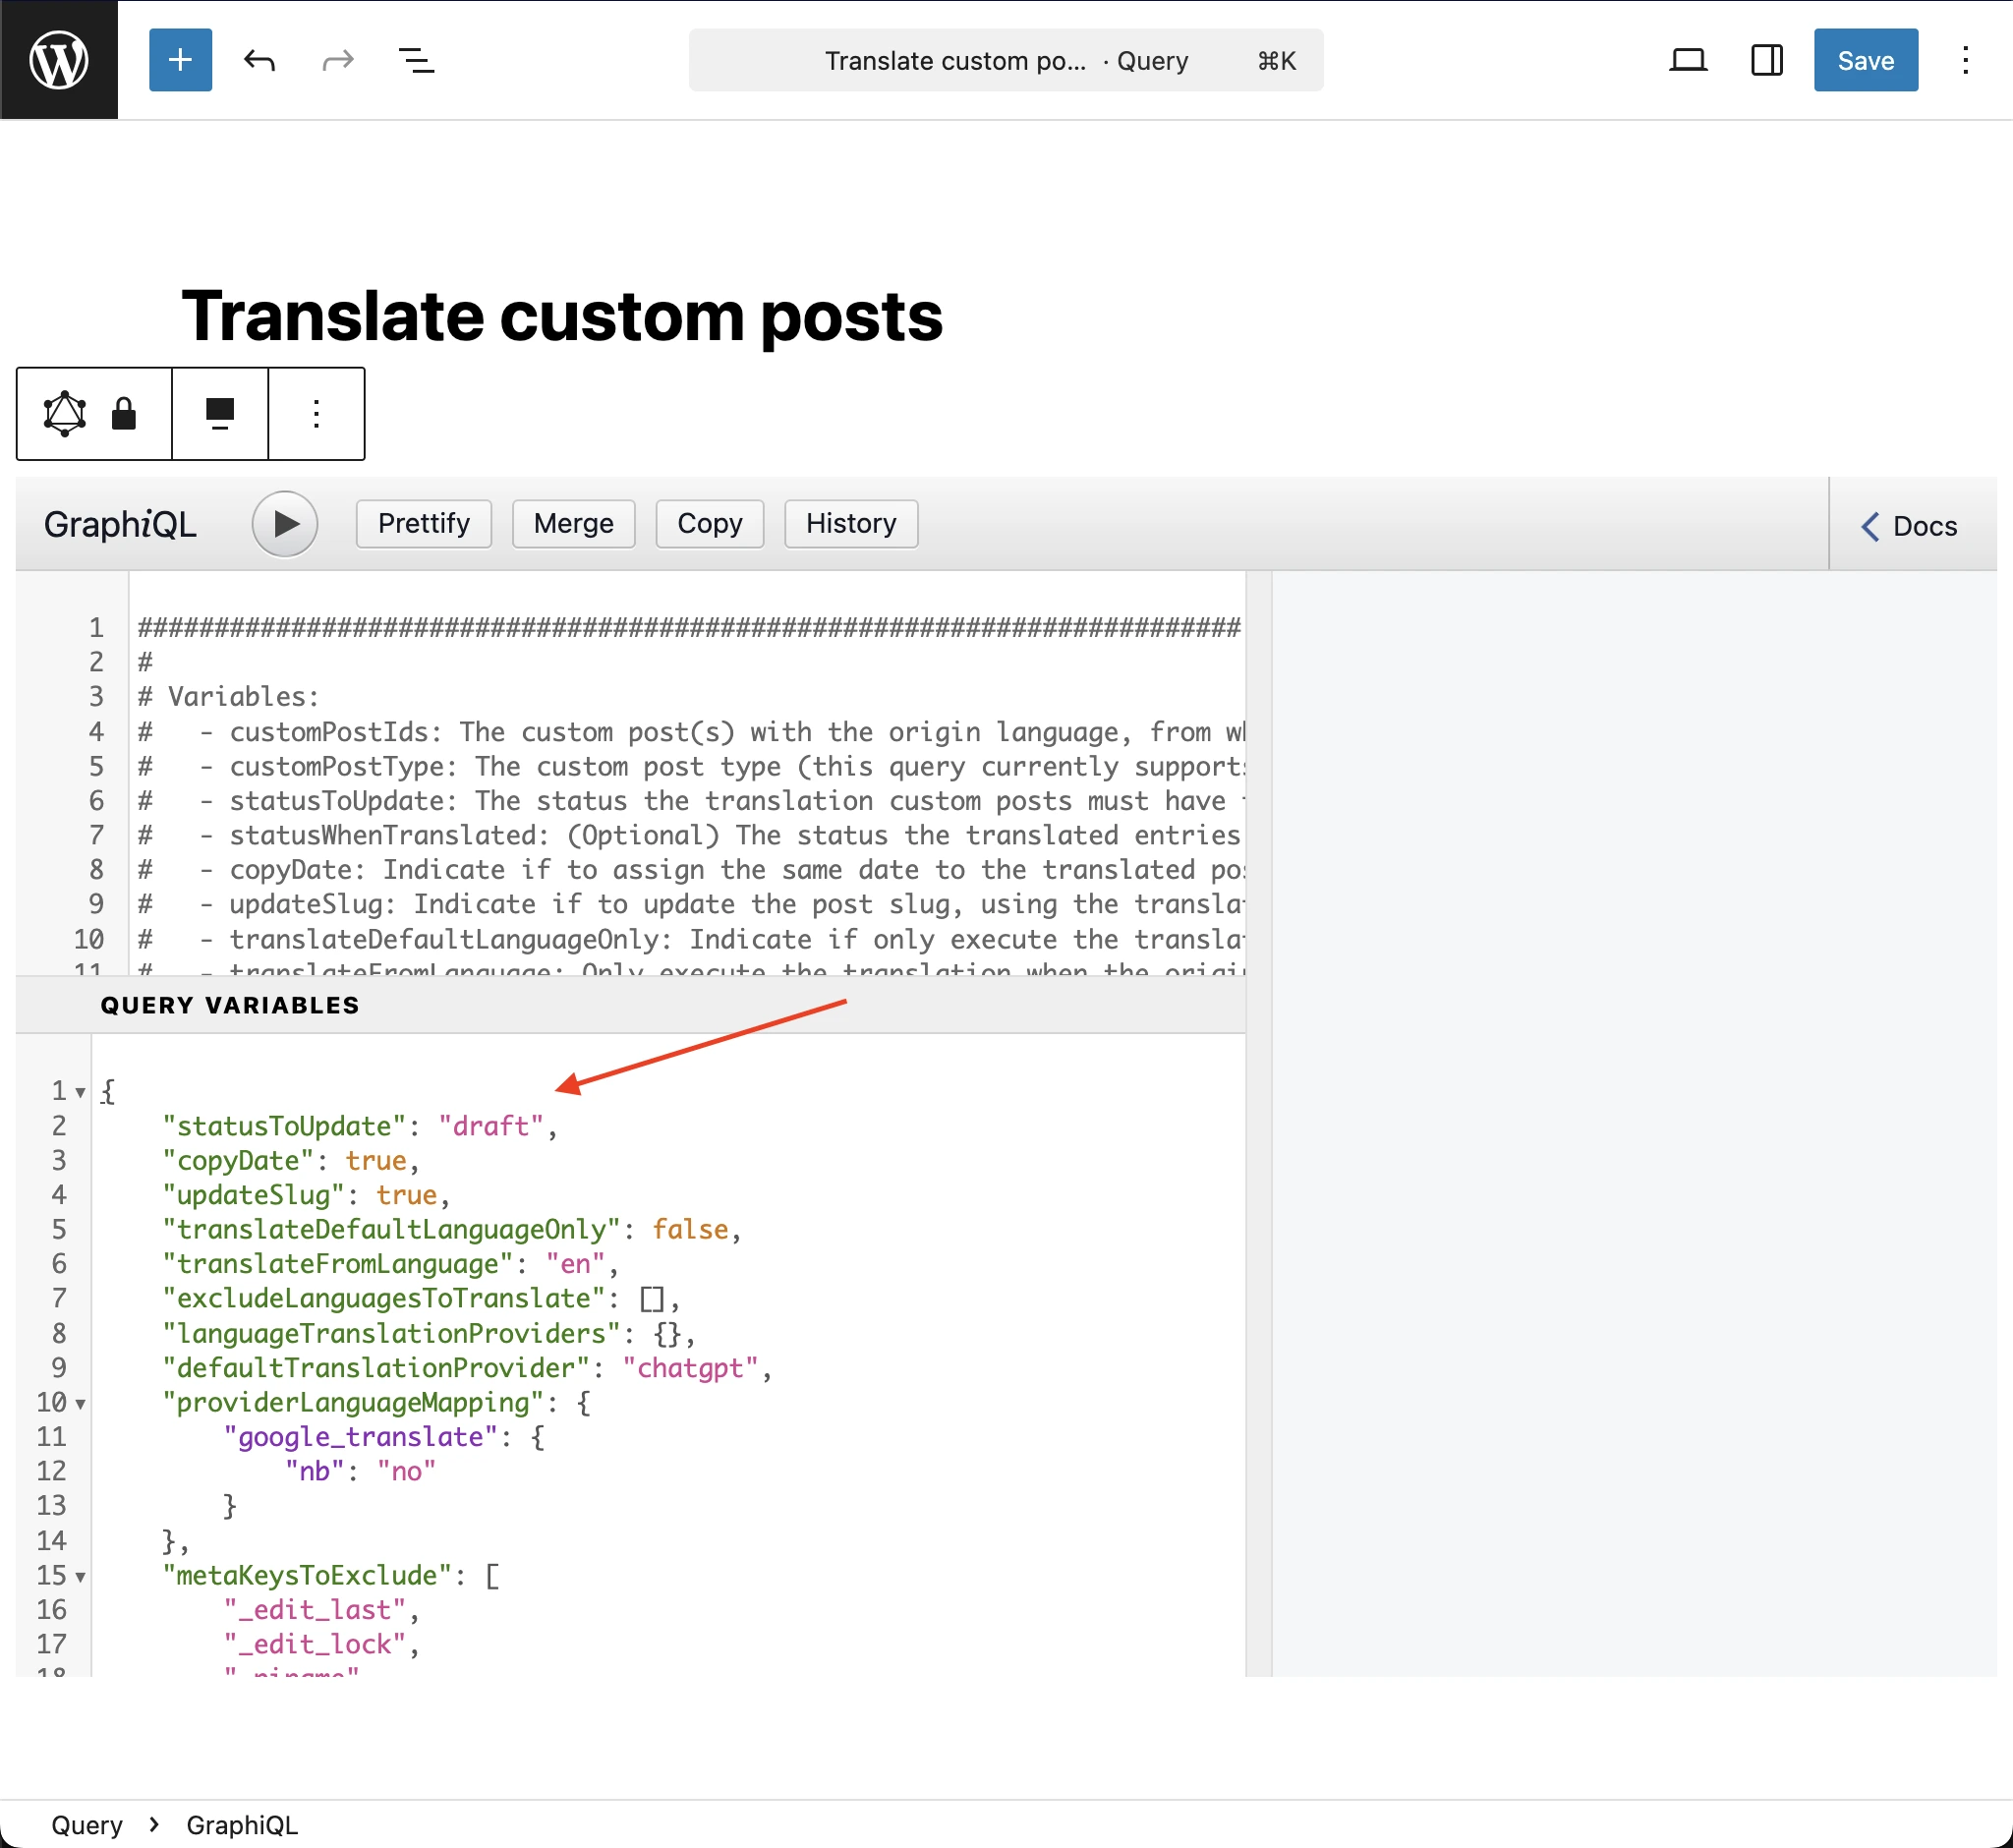This screenshot has width=2013, height=1848.
Task: Redo the last change
Action: tap(337, 60)
